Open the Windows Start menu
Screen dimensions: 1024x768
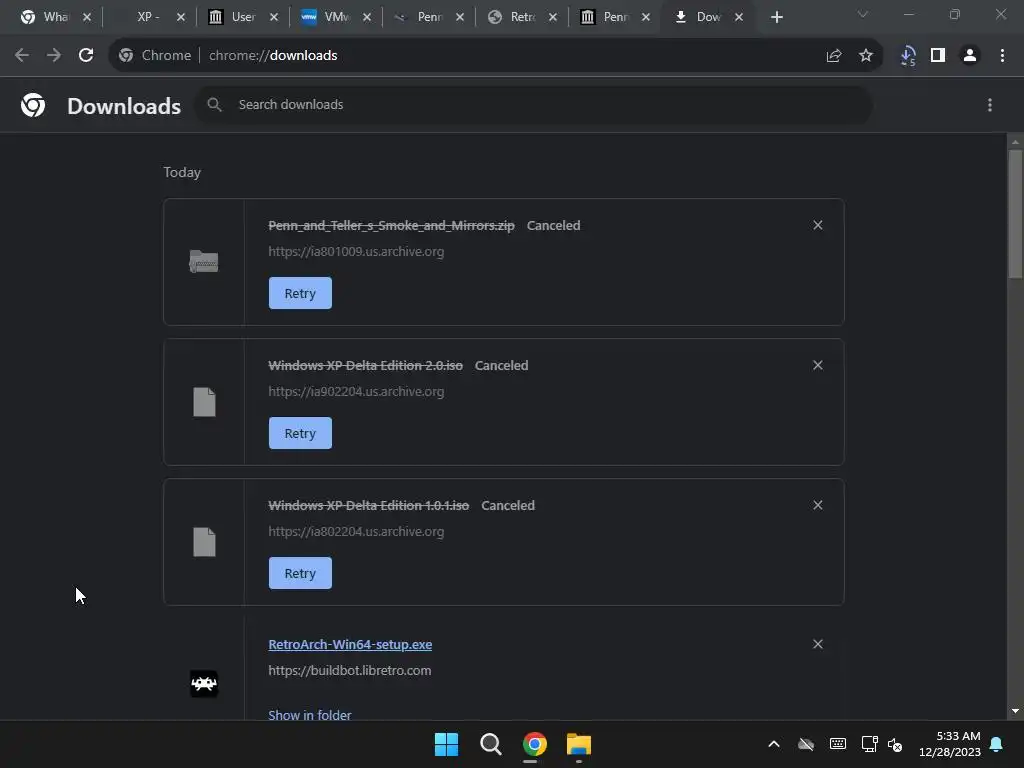[447, 744]
